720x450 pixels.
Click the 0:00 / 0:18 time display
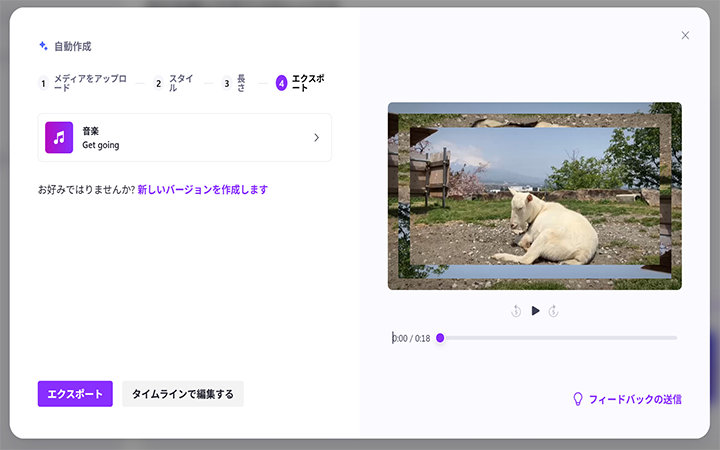click(411, 338)
